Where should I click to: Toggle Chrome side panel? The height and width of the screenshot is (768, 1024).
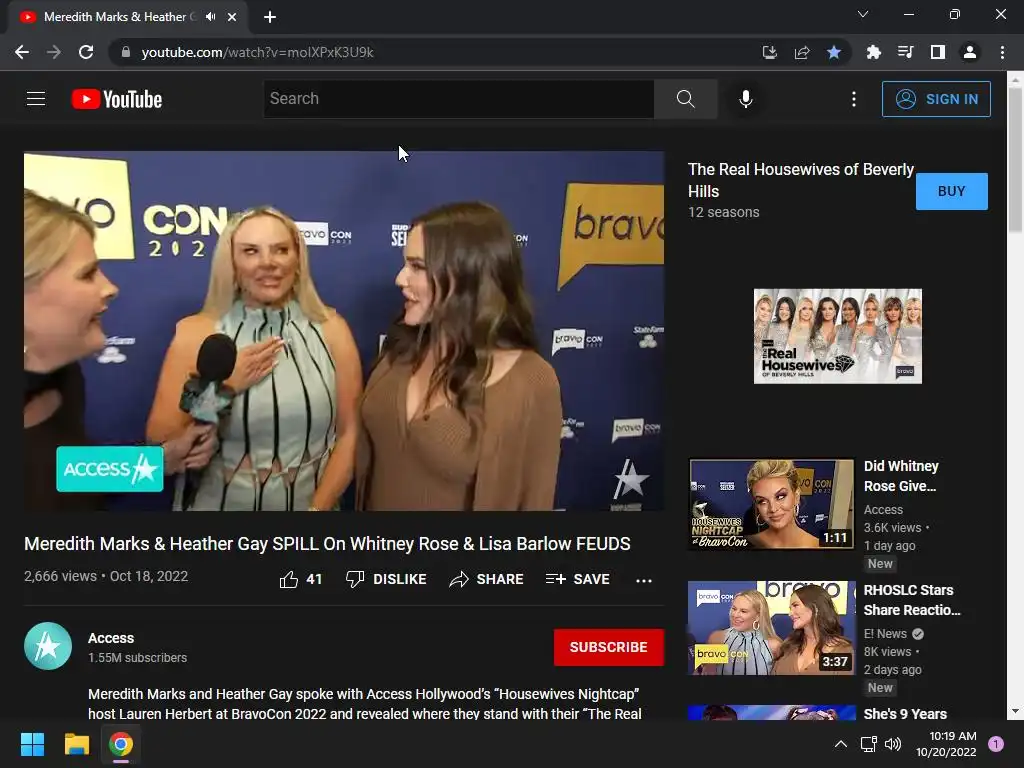coord(938,52)
